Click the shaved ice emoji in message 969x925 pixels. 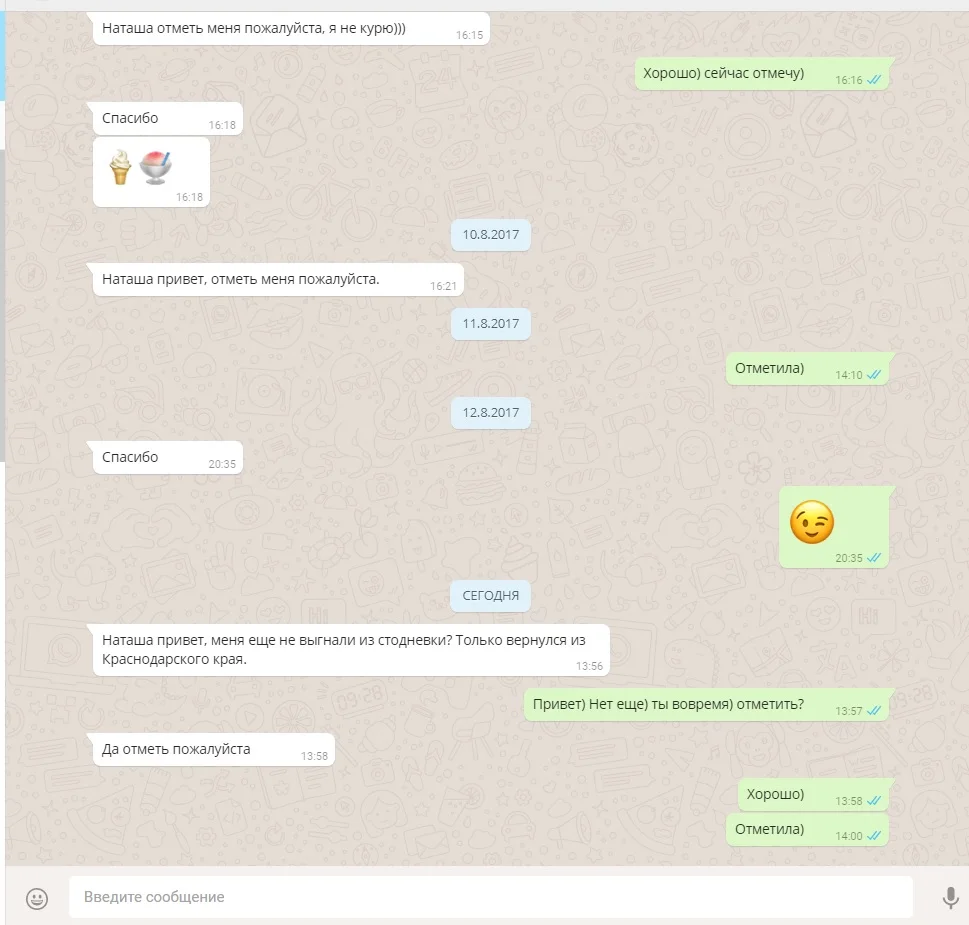click(x=156, y=167)
